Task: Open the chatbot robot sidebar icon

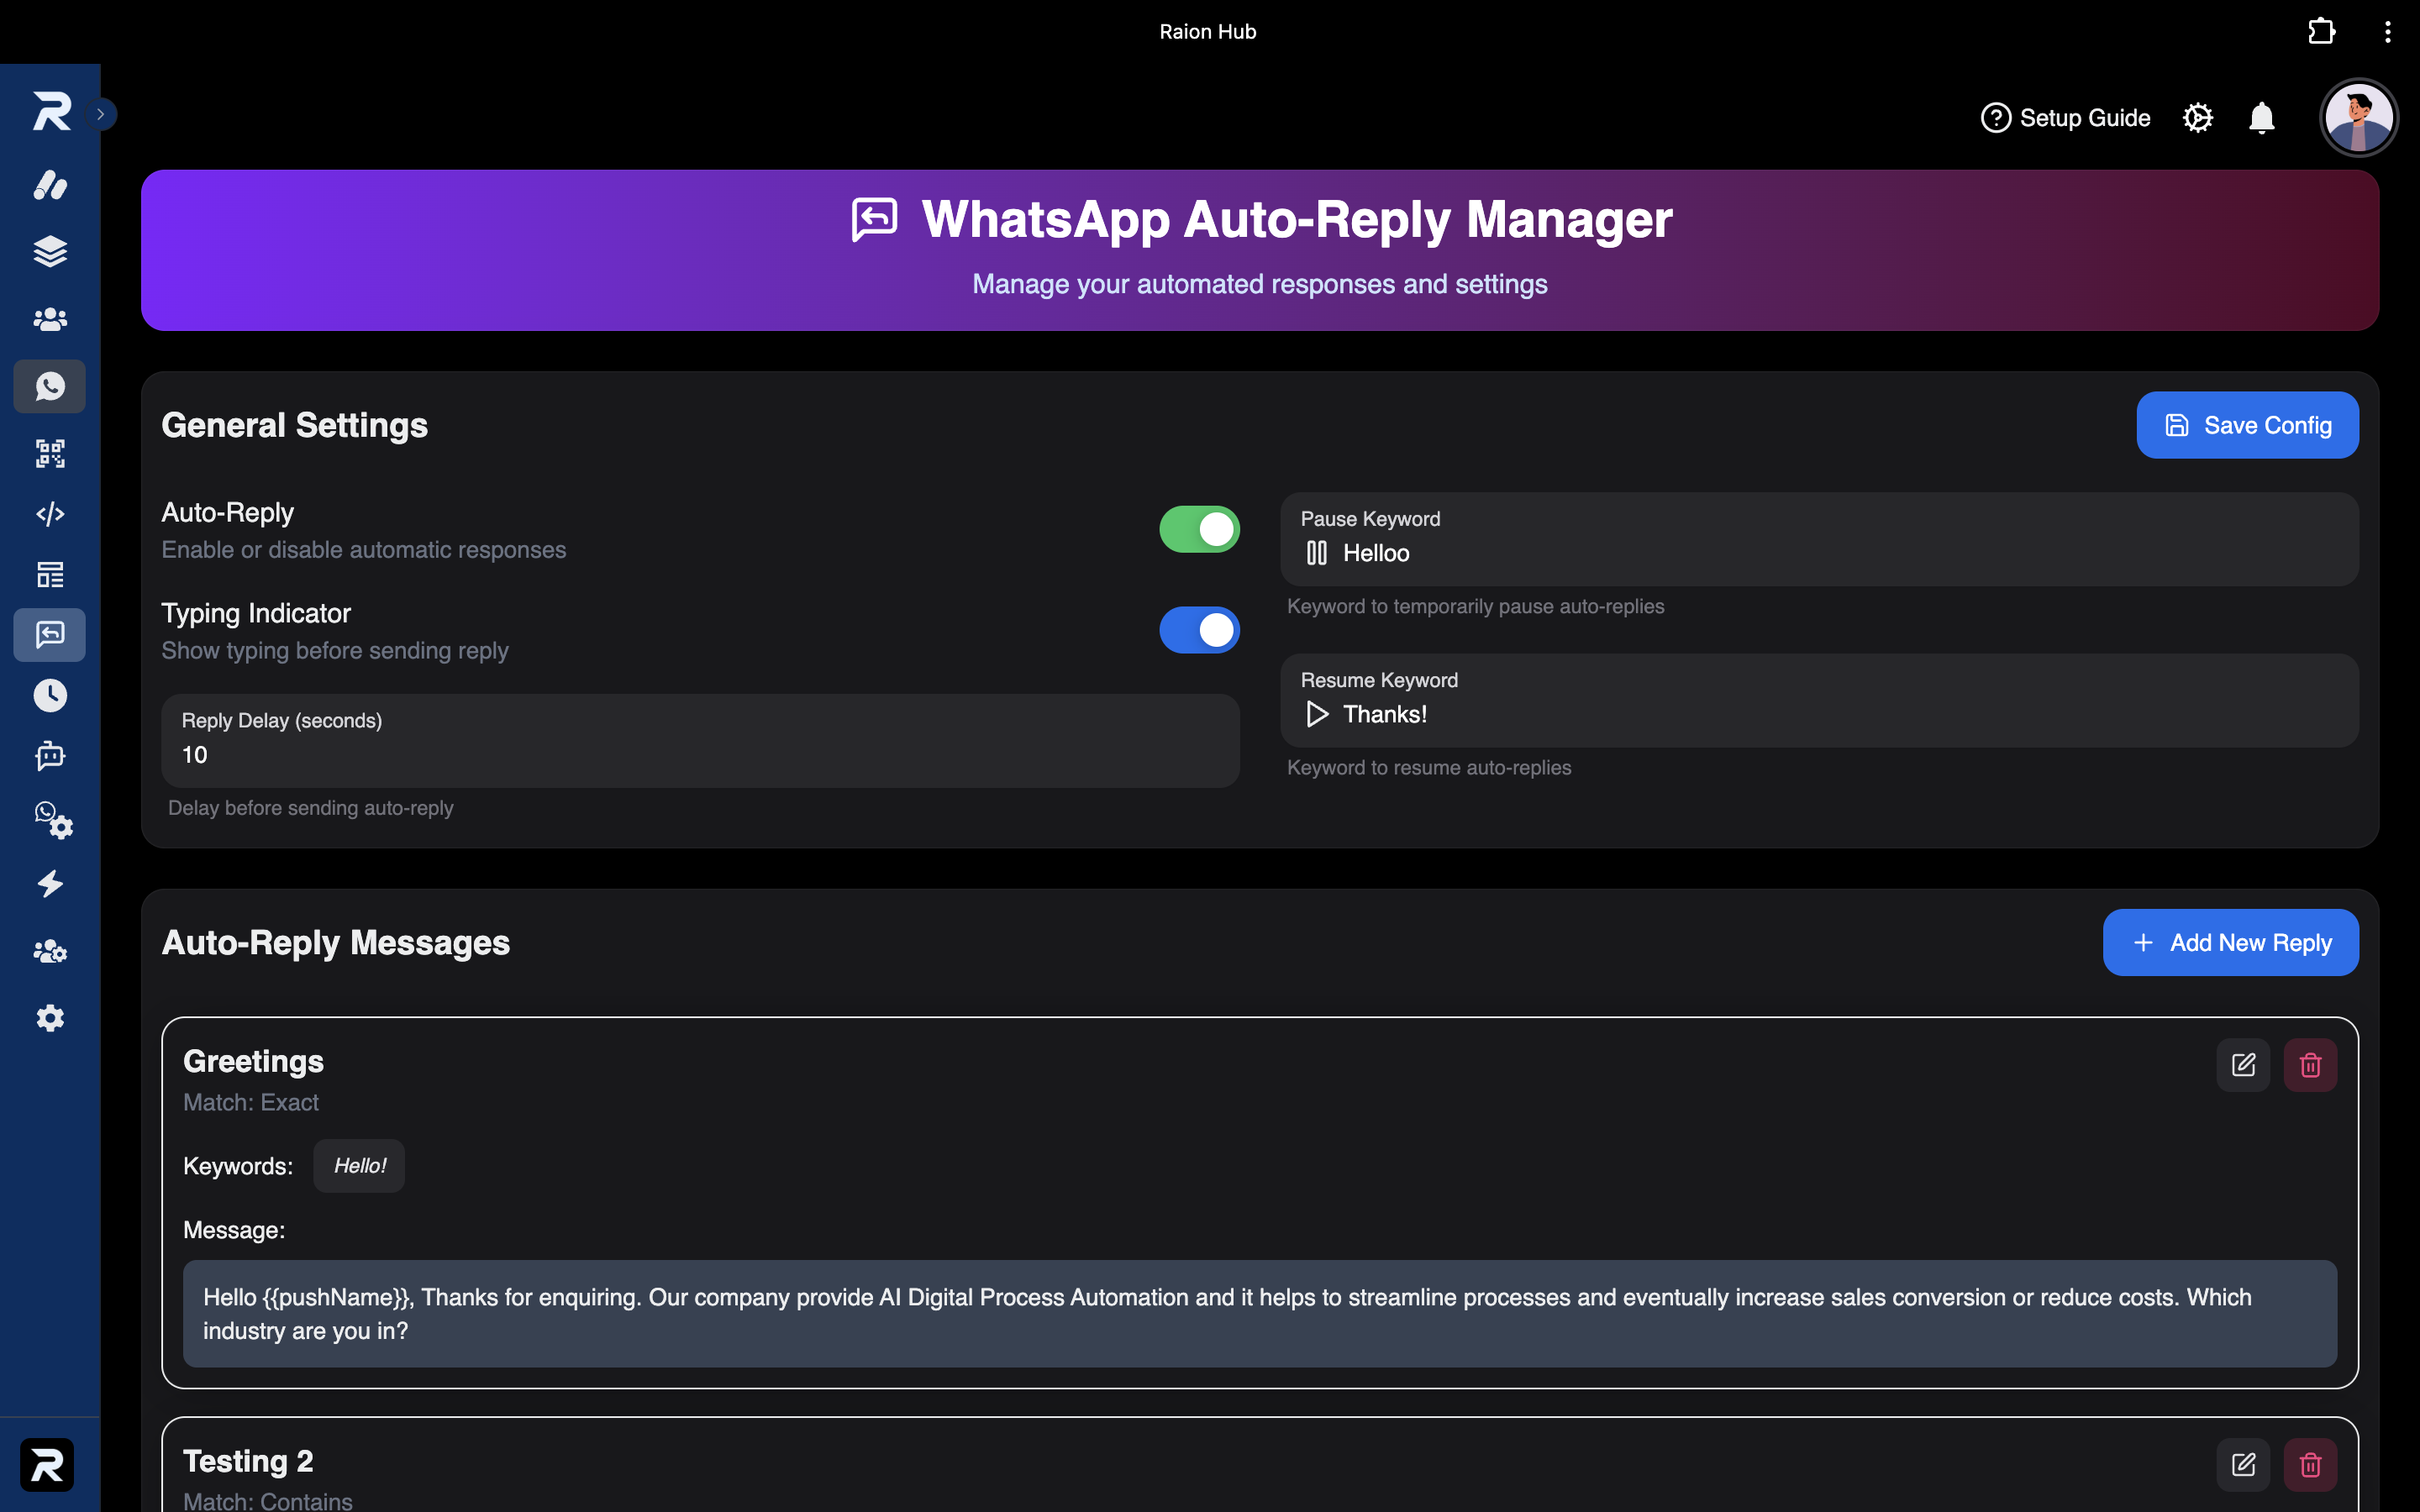Action: click(x=50, y=756)
